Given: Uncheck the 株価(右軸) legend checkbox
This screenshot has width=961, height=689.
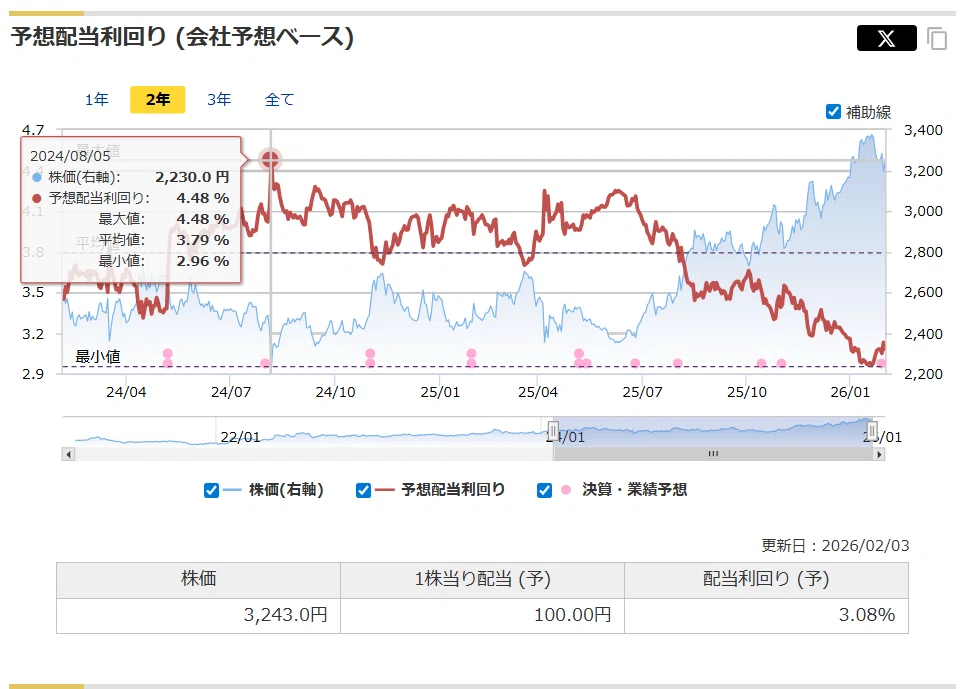Looking at the screenshot, I should (x=211, y=490).
